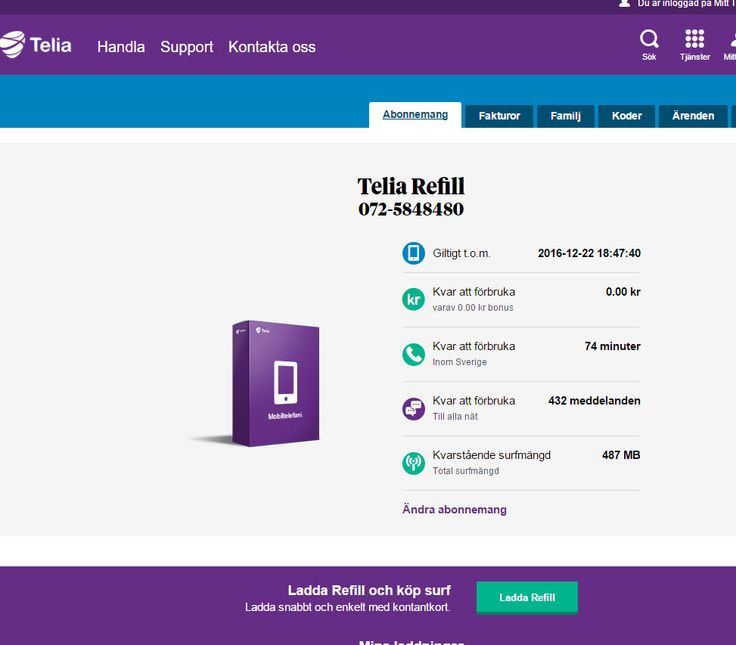Switch to the Fakturor tab
The image size is (736, 645).
pyautogui.click(x=499, y=116)
